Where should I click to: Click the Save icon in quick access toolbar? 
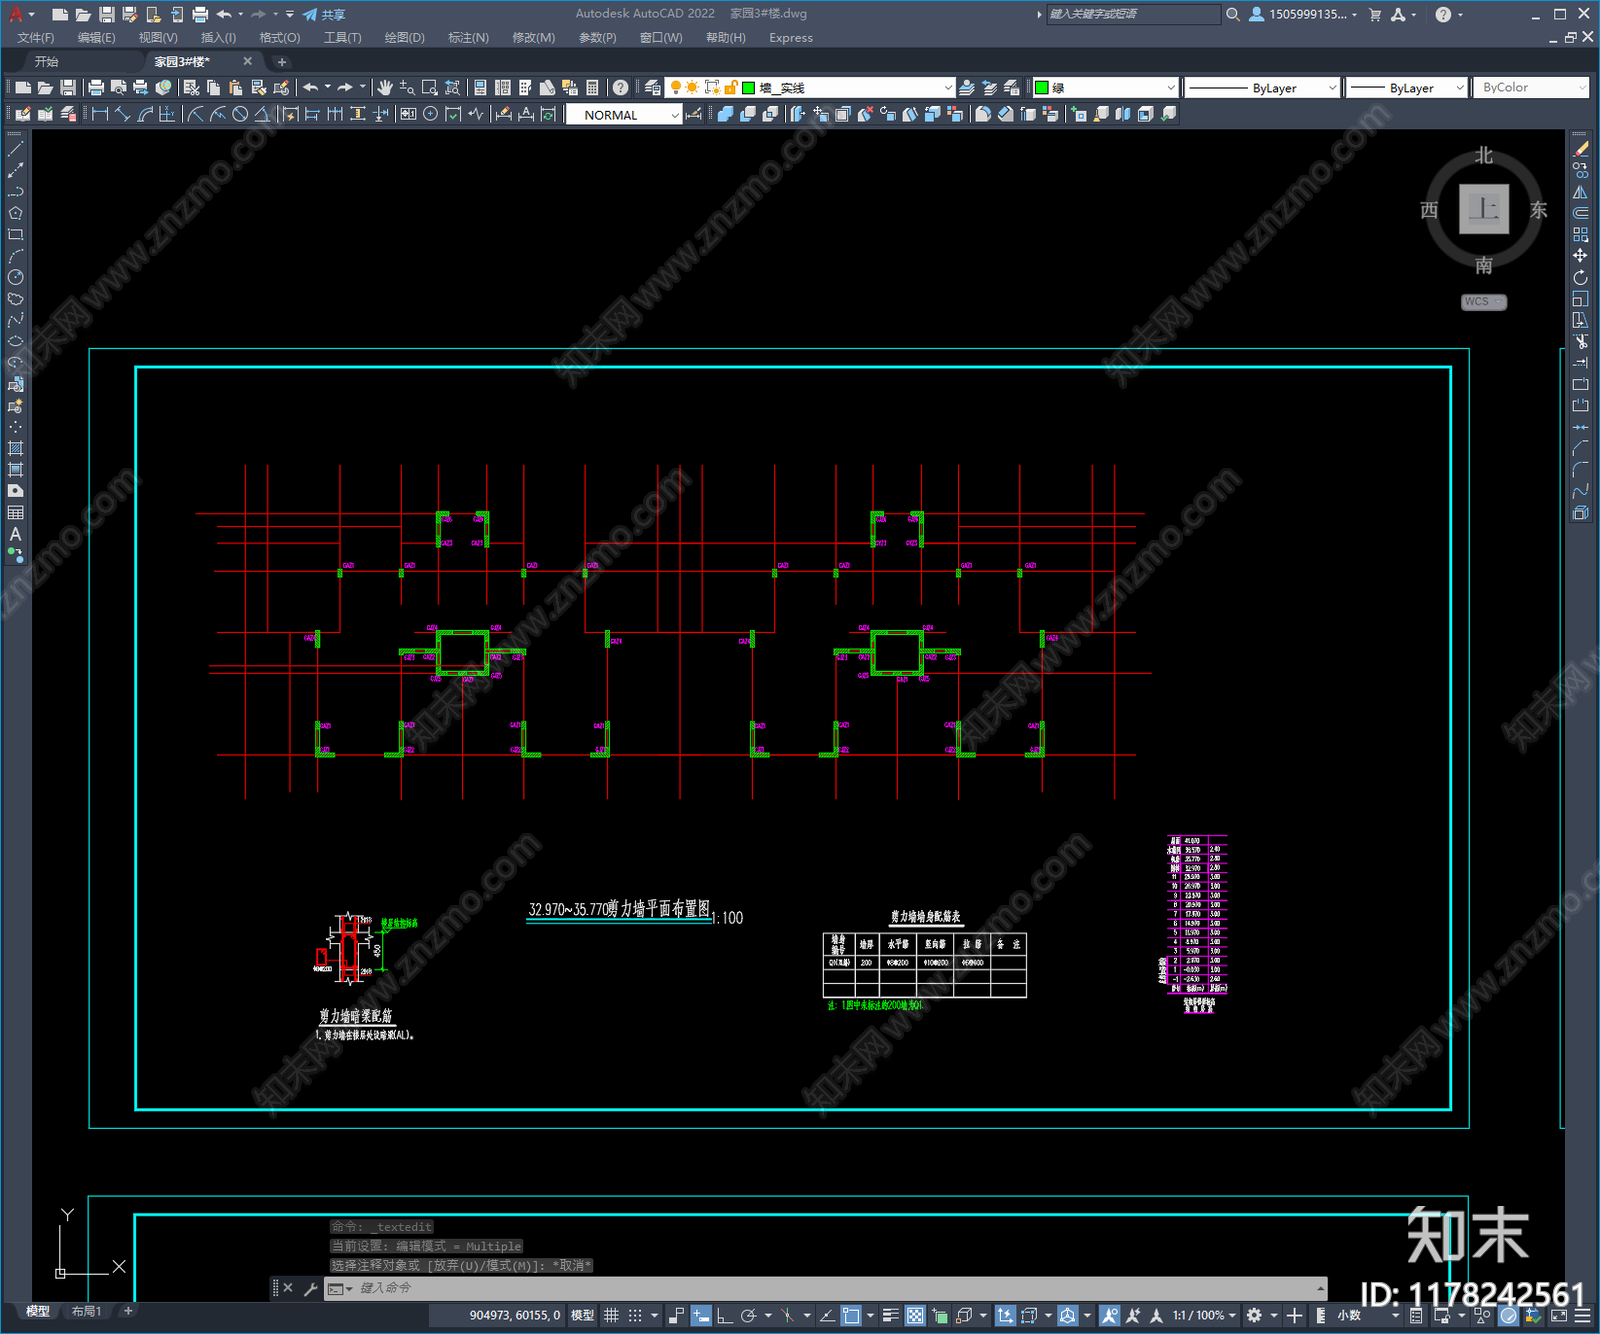coord(106,14)
